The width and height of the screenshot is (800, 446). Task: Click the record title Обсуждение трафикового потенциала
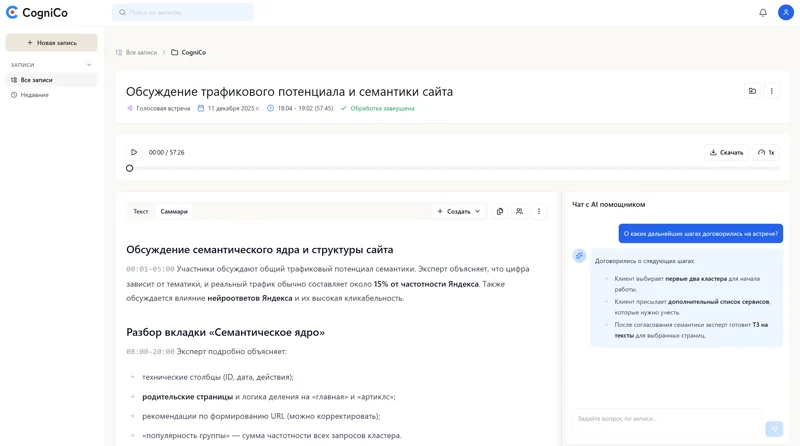pos(289,91)
